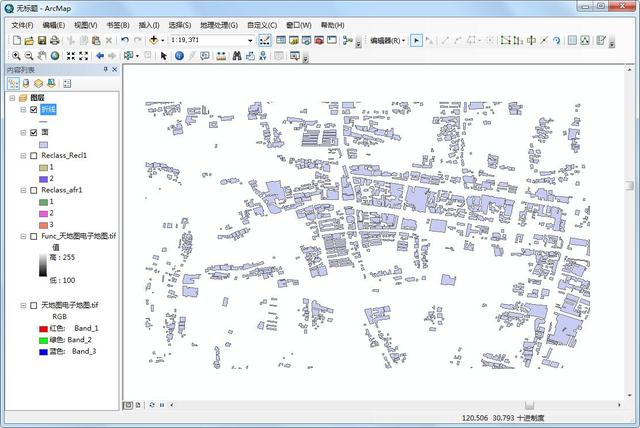
Task: Close the 内容列表 panel
Action: (115, 70)
